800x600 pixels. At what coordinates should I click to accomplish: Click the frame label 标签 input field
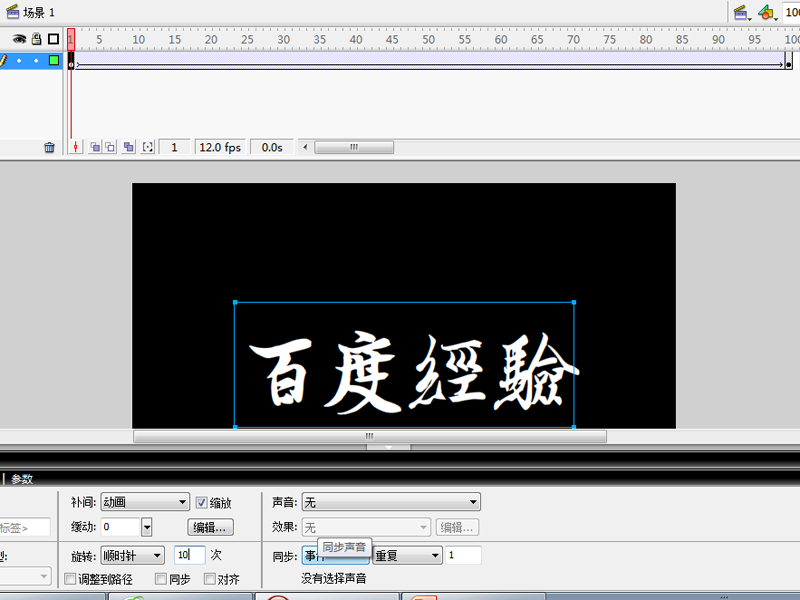click(24, 528)
